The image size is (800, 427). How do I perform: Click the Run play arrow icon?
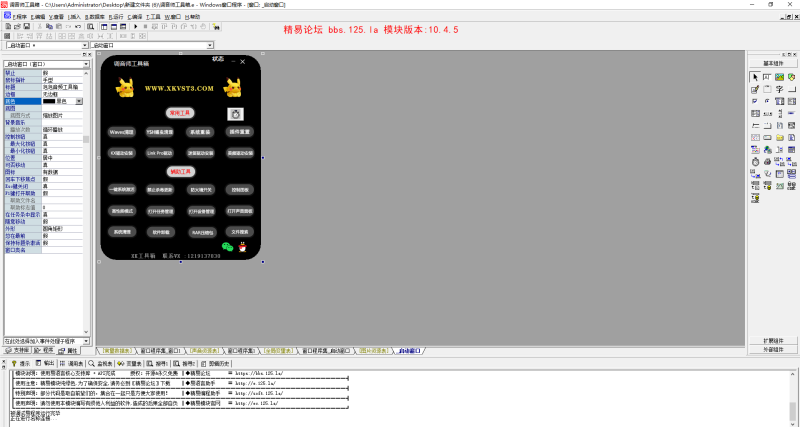tap(136, 27)
